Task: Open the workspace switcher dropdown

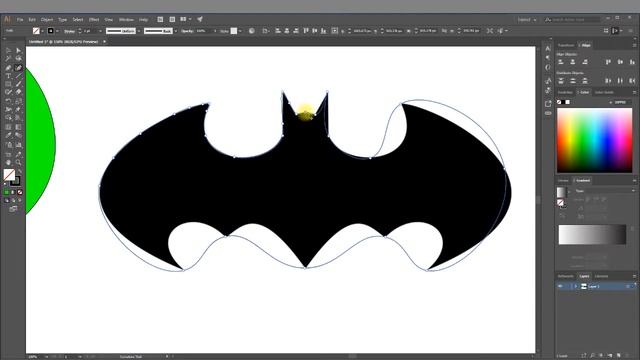Action: [x=527, y=20]
